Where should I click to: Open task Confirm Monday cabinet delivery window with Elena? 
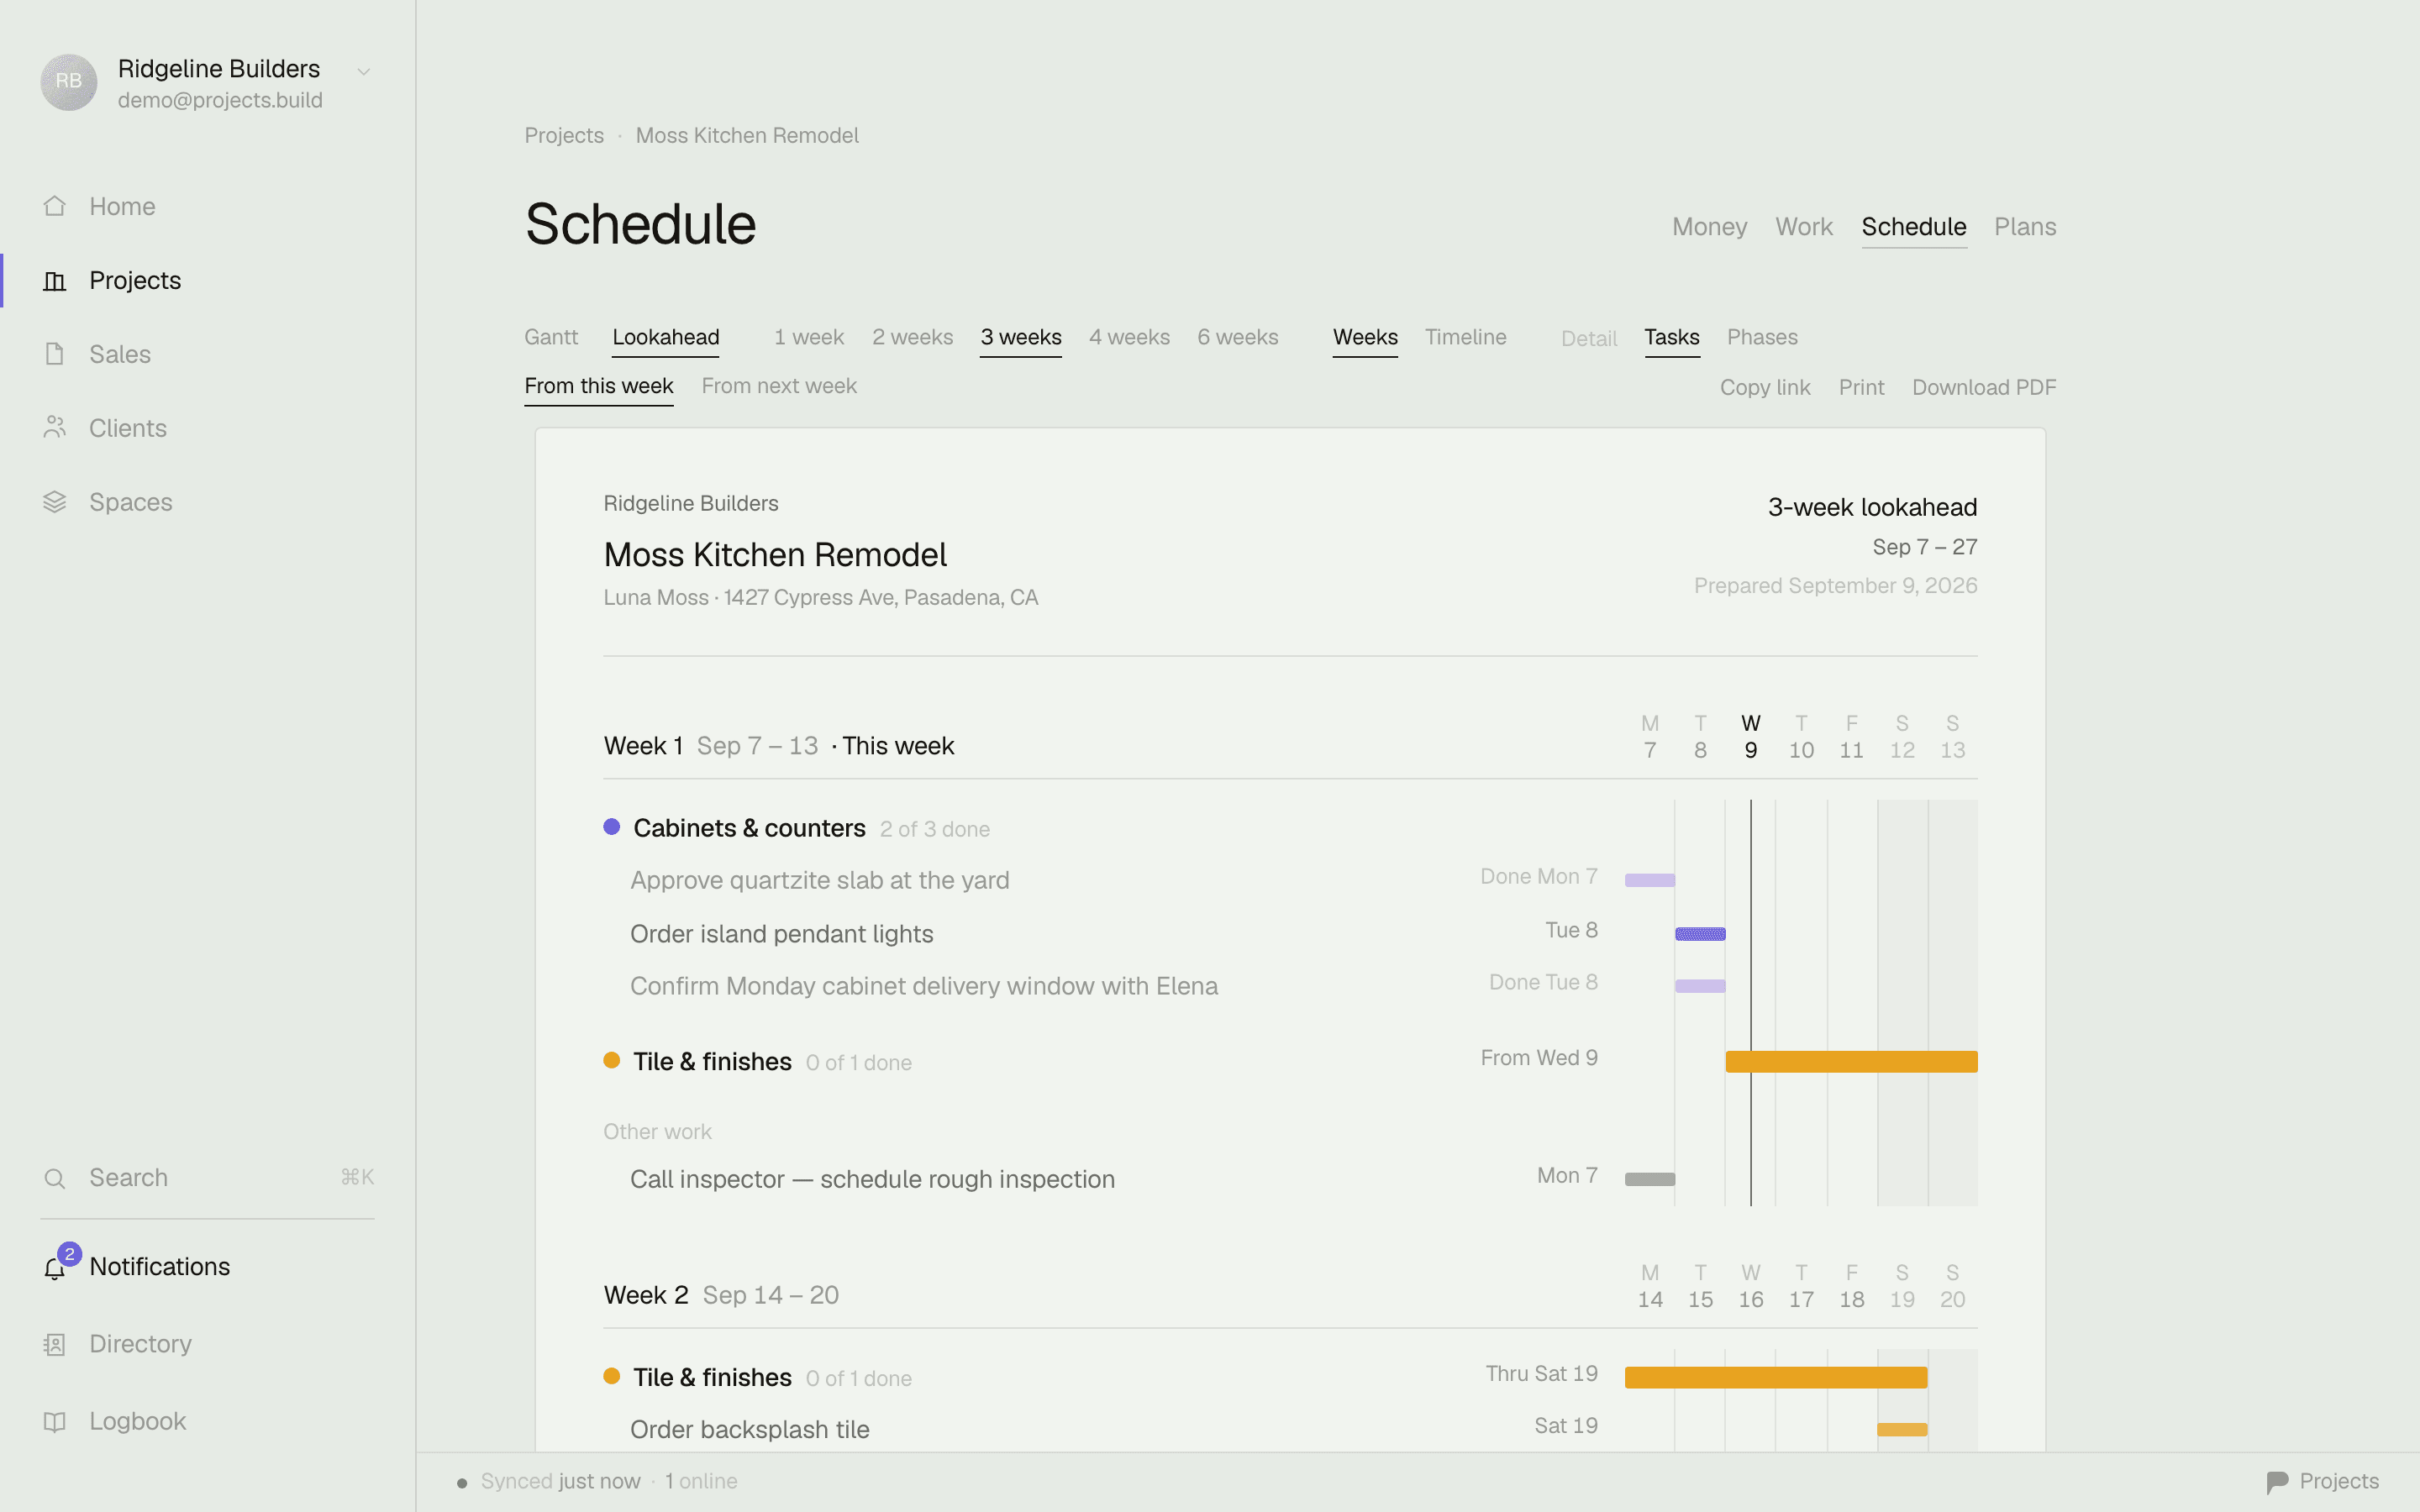point(924,986)
